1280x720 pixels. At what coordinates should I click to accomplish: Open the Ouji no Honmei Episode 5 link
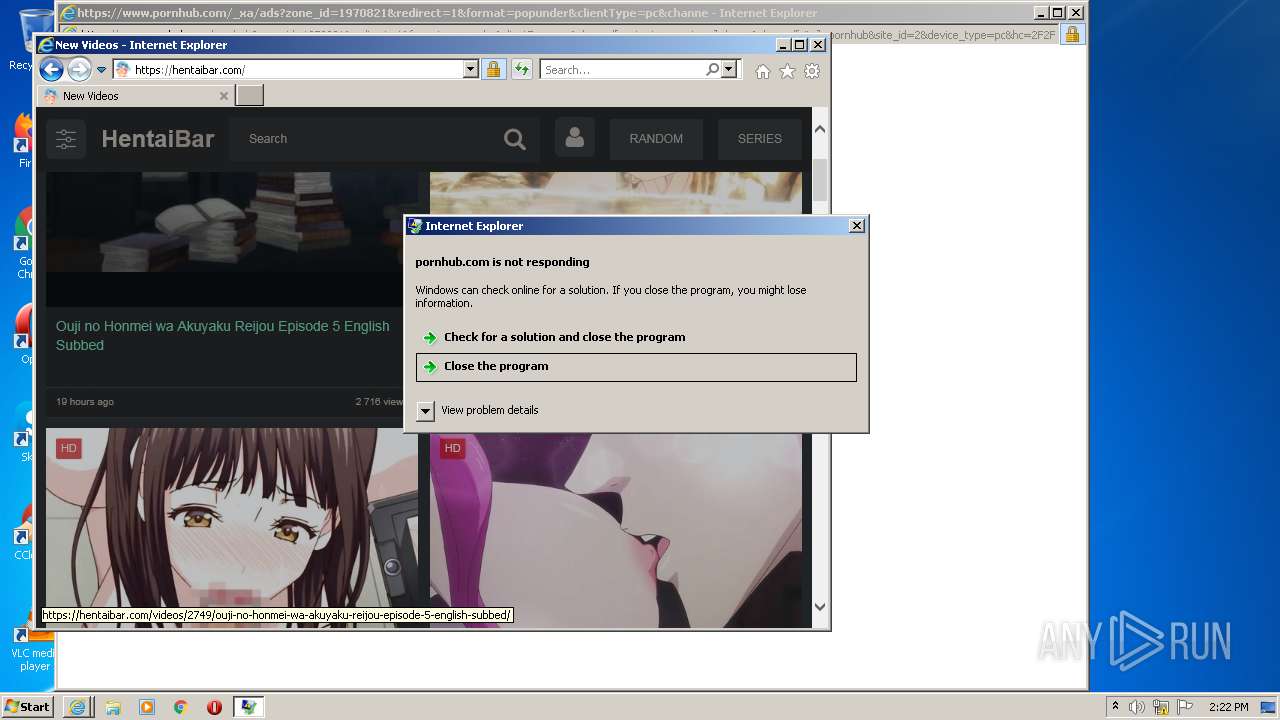222,336
